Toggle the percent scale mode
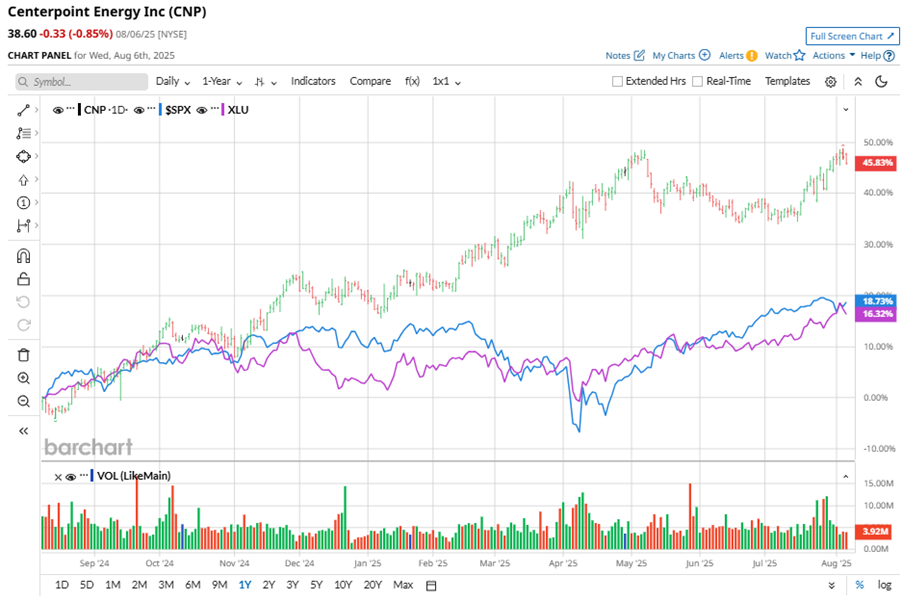 (859, 585)
